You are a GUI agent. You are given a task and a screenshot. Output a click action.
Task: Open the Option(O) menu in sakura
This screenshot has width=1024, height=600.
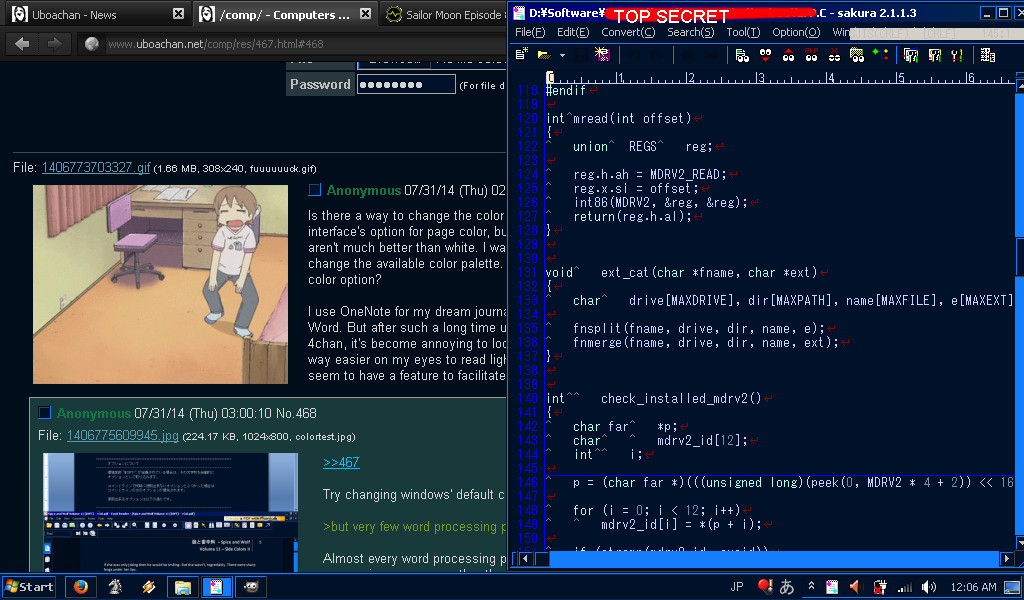[x=795, y=32]
